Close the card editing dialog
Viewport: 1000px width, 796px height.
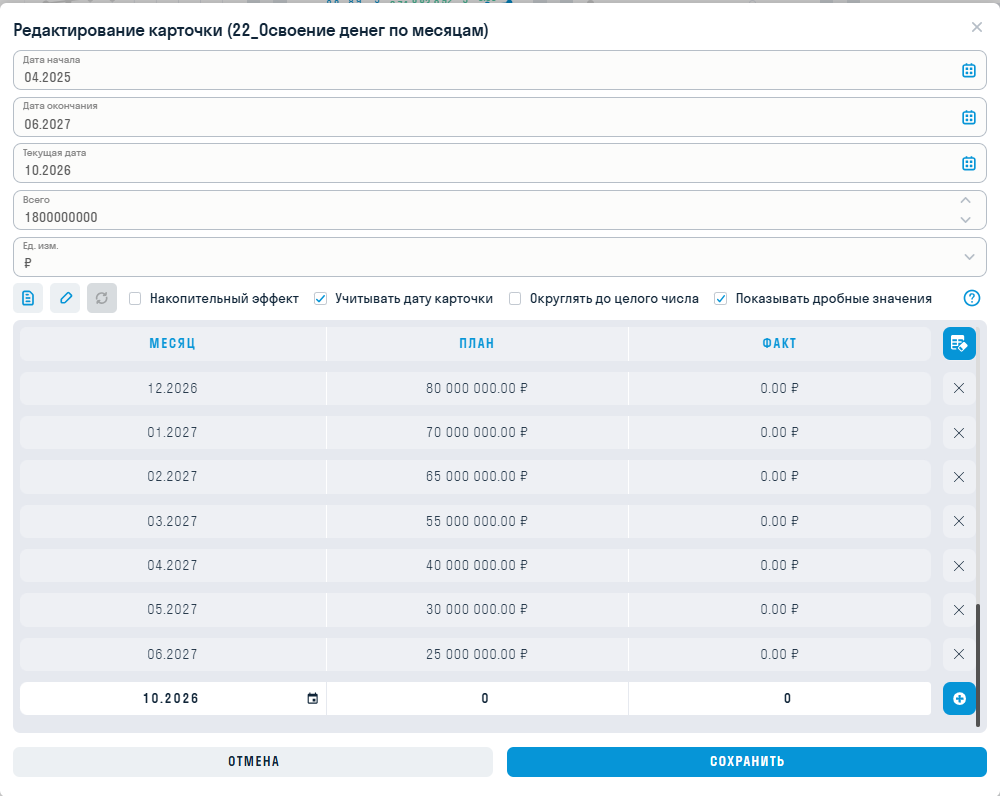point(976,27)
